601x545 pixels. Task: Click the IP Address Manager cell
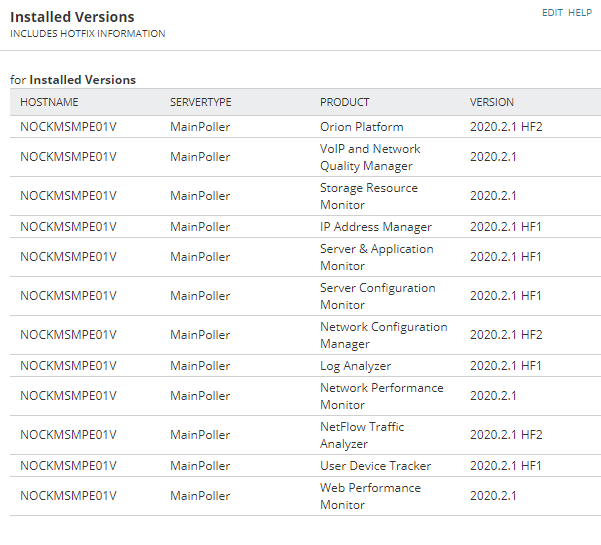click(376, 227)
